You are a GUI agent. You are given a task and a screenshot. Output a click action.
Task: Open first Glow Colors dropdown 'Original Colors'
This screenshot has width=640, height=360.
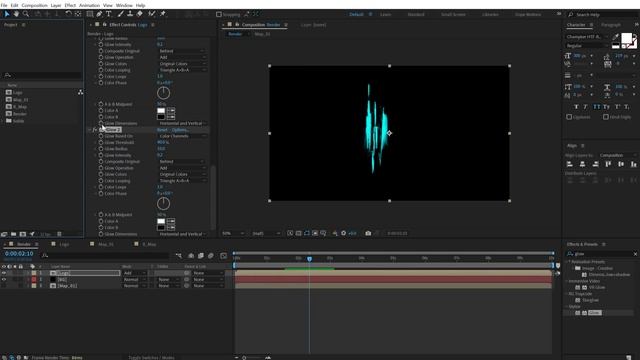click(182, 64)
